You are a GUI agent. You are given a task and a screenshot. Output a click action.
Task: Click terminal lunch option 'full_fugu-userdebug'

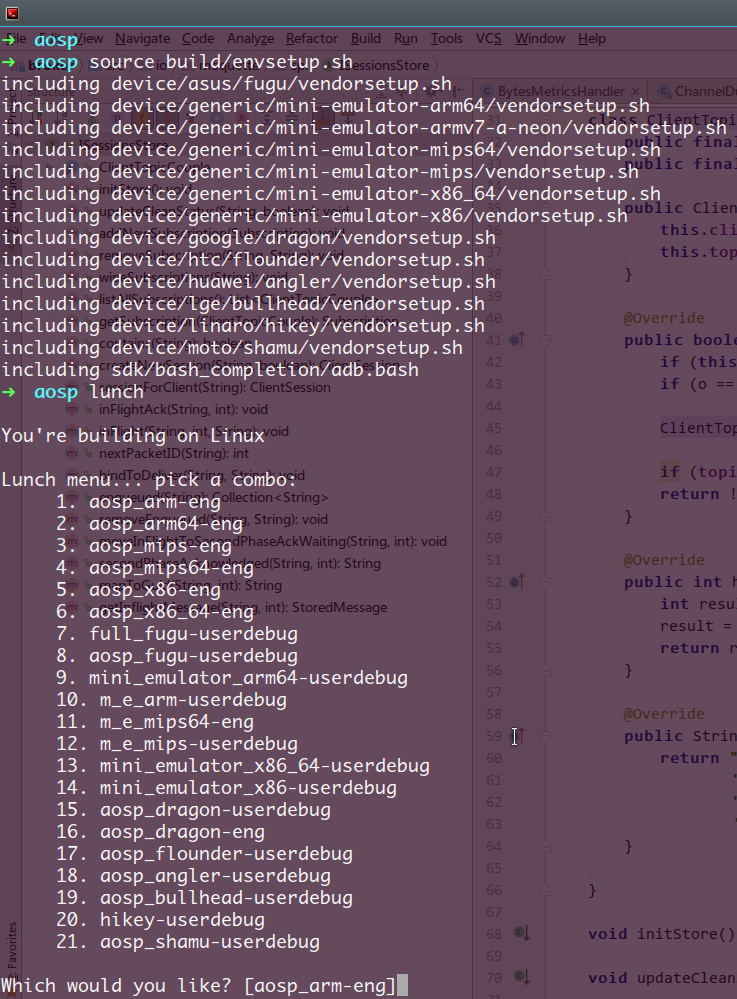point(193,634)
